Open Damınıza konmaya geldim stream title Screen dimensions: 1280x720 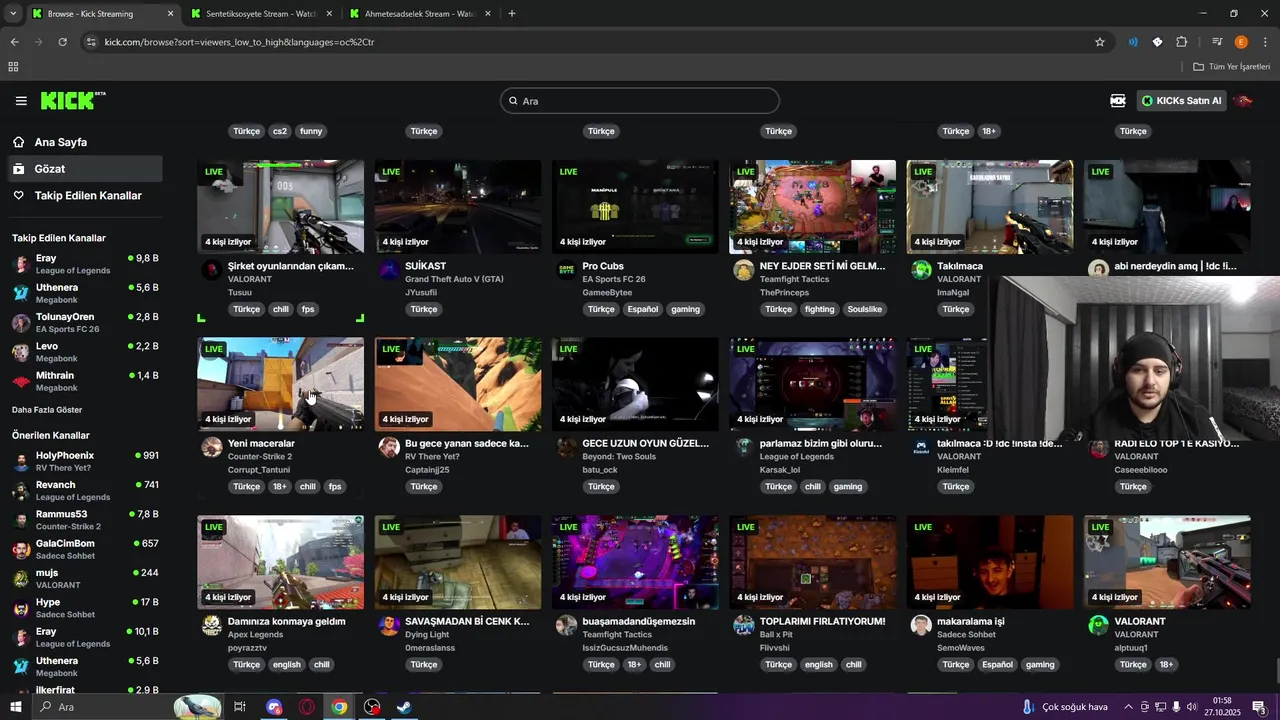tap(287, 621)
